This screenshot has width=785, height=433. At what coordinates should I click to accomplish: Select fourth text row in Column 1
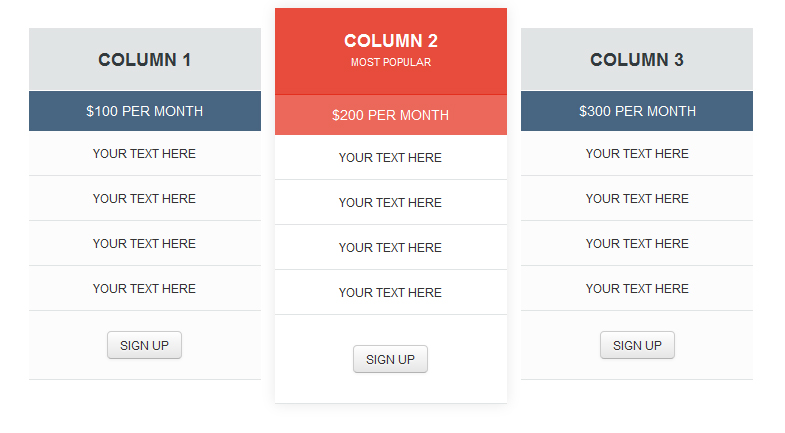coord(145,289)
